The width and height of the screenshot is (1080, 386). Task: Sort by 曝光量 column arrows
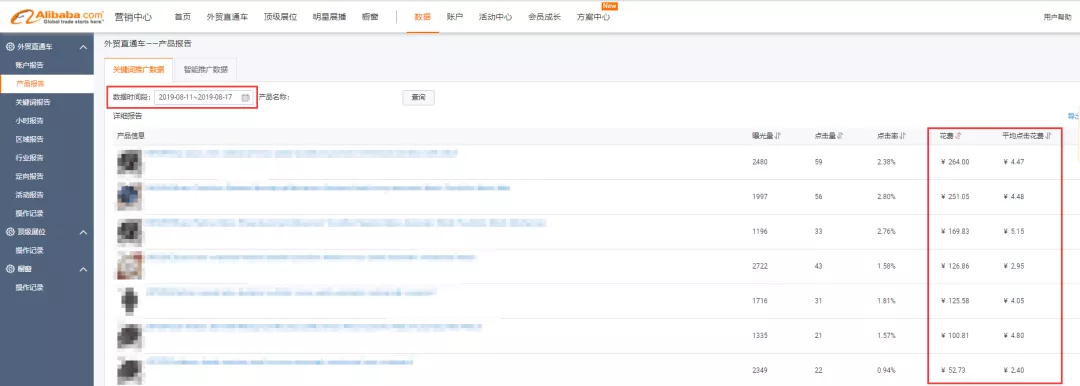(778, 136)
